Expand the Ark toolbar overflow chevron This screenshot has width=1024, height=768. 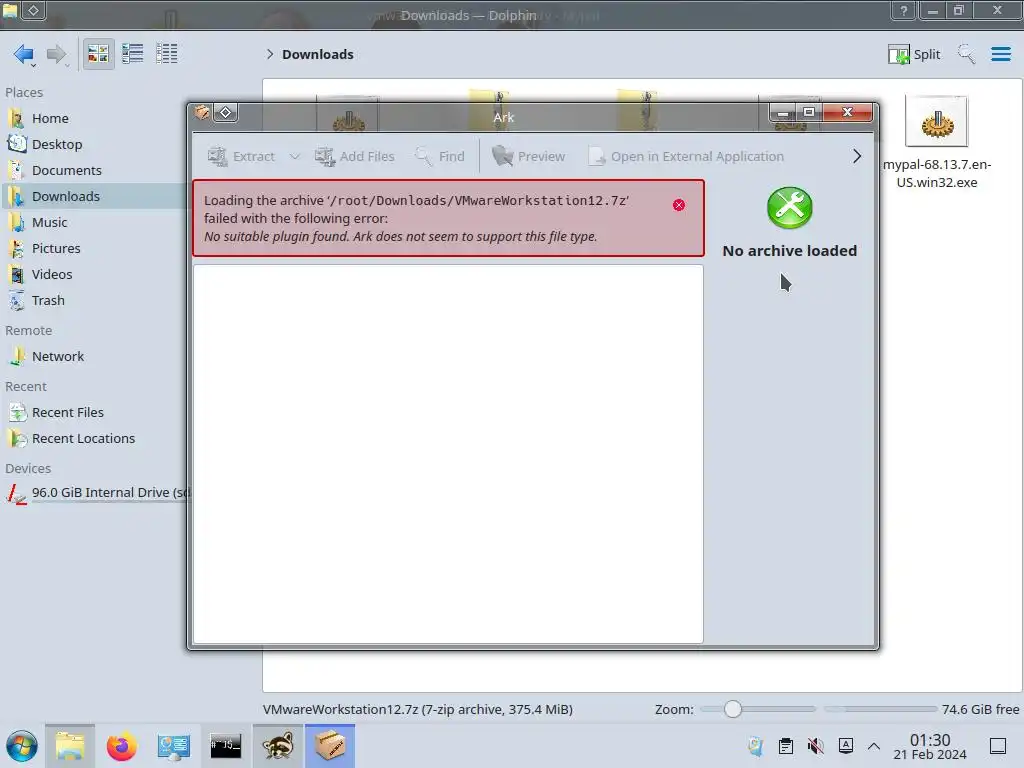[857, 157]
